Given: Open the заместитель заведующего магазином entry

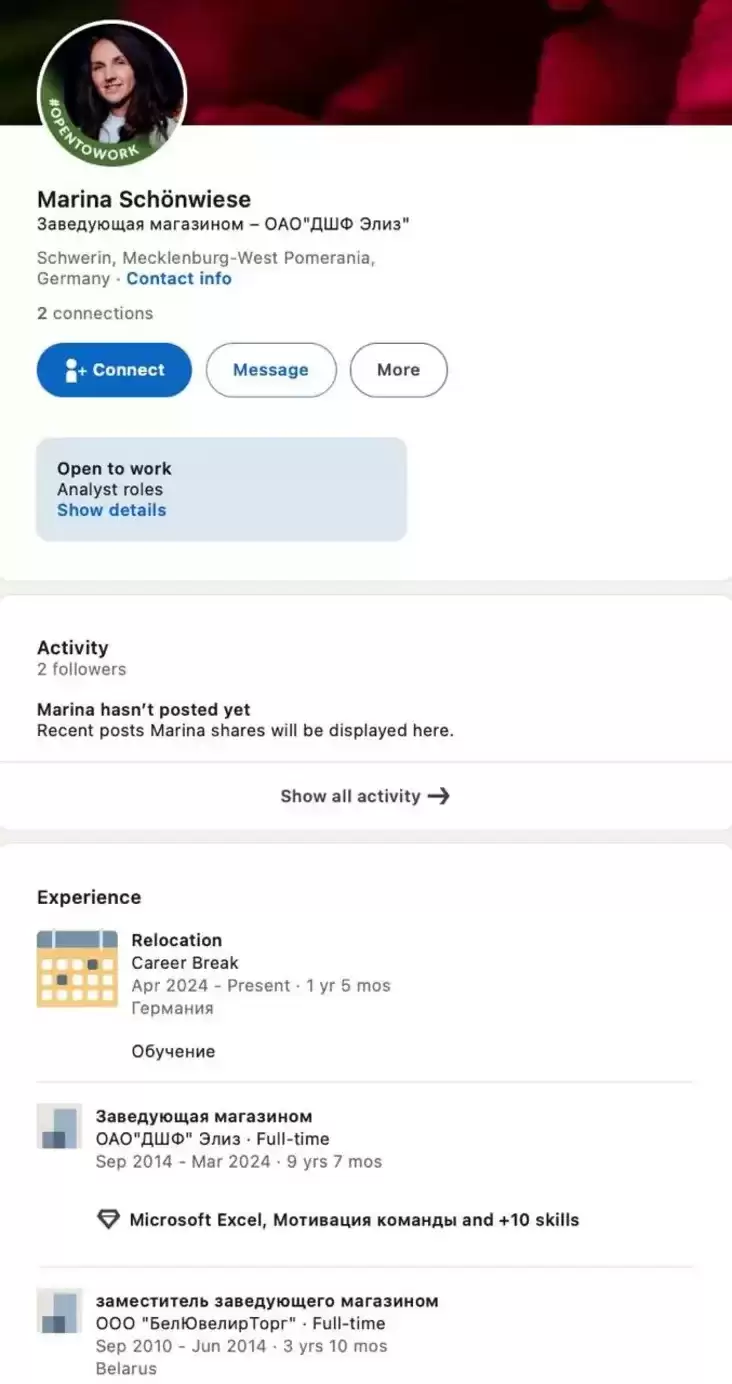Looking at the screenshot, I should [267, 1301].
